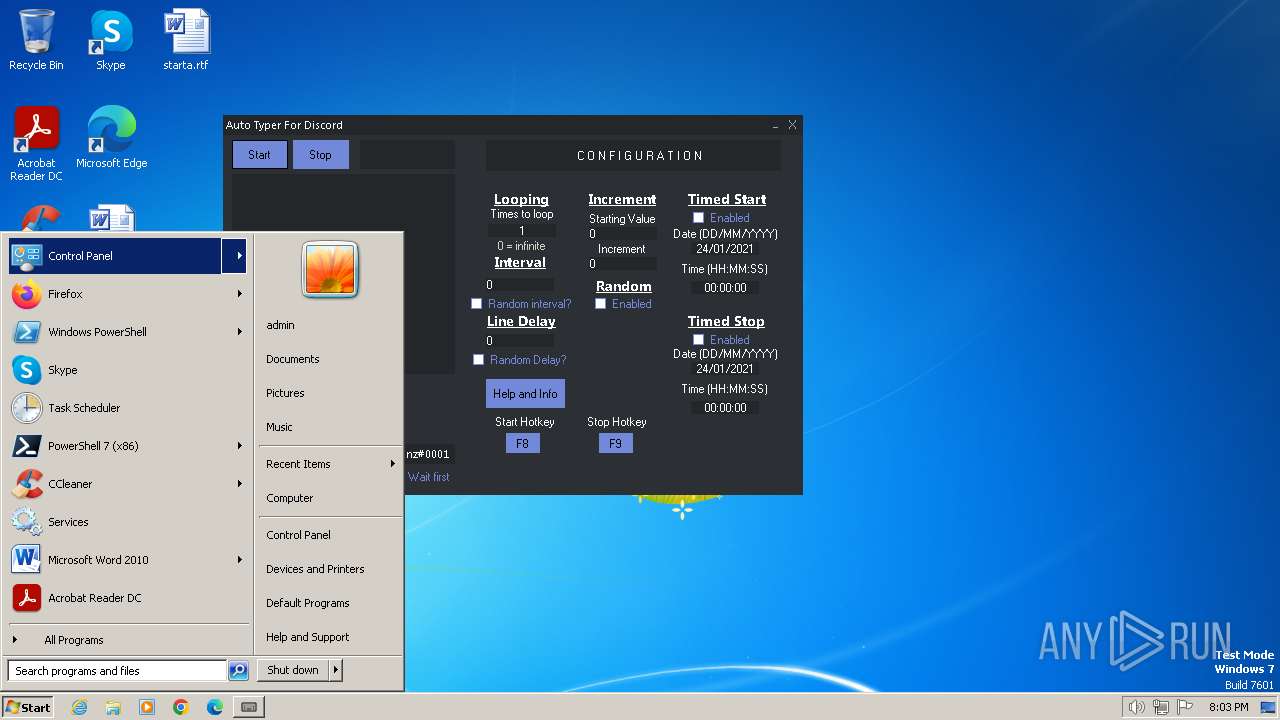Screen dimensions: 1280x720
Task: Toggle the Timed Start Enabled checkbox
Action: pyautogui.click(x=699, y=218)
